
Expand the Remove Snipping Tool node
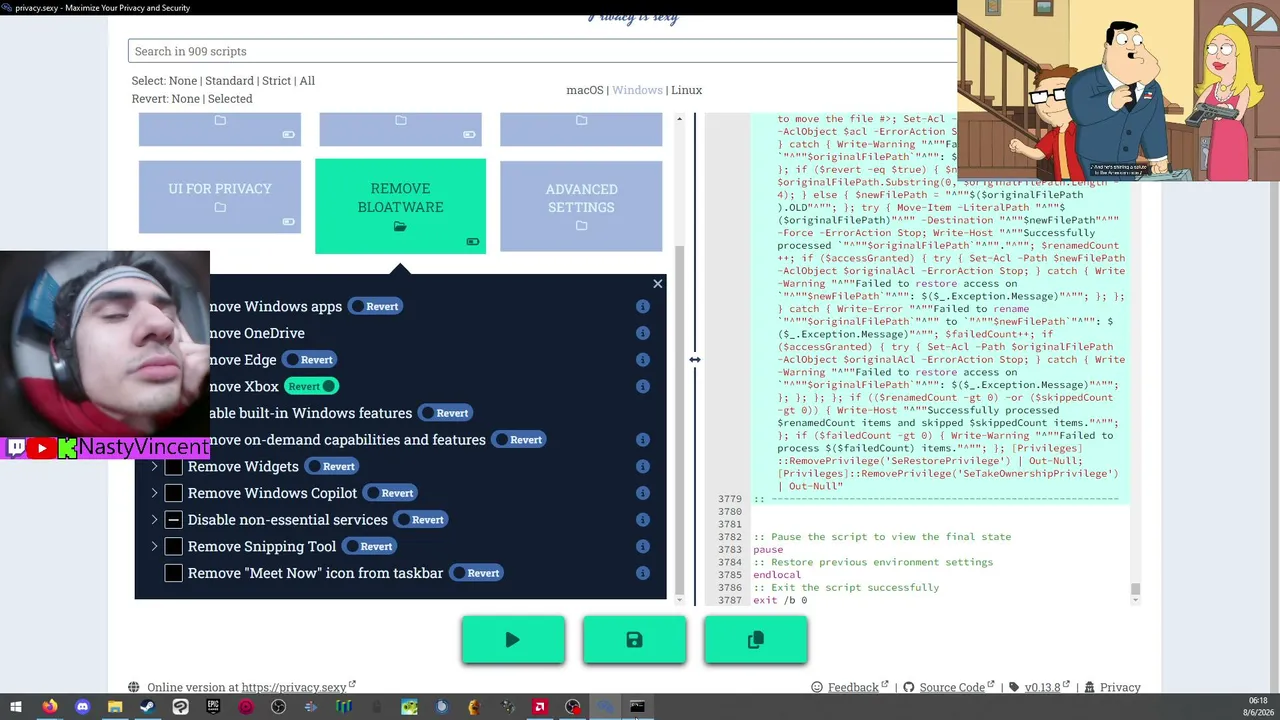pyautogui.click(x=155, y=547)
